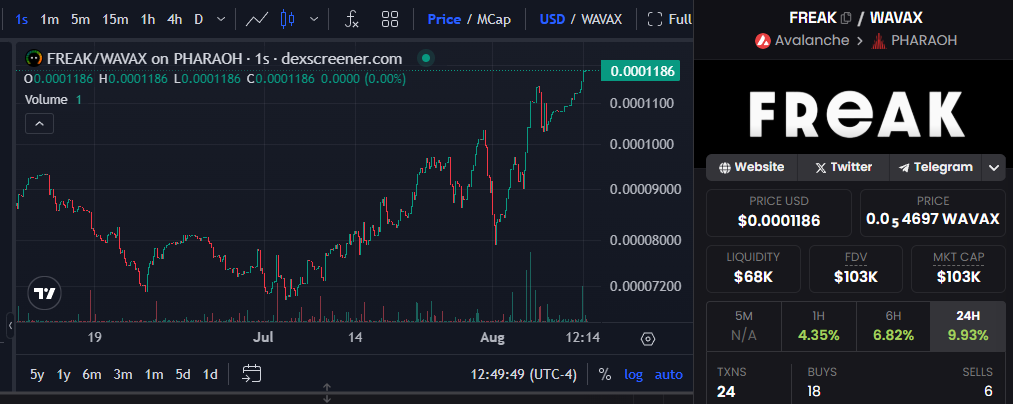Open the project Website link
The width and height of the screenshot is (1013, 404).
pyautogui.click(x=752, y=167)
